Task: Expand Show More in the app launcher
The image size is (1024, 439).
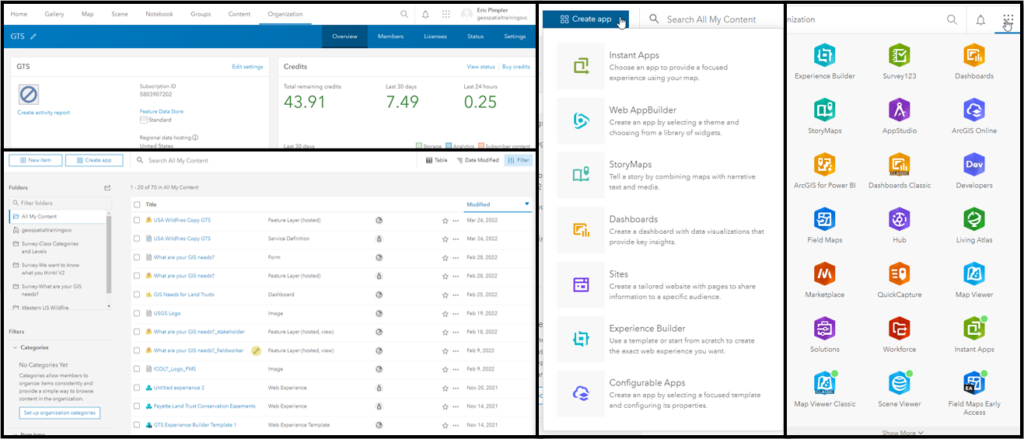Action: point(903,432)
